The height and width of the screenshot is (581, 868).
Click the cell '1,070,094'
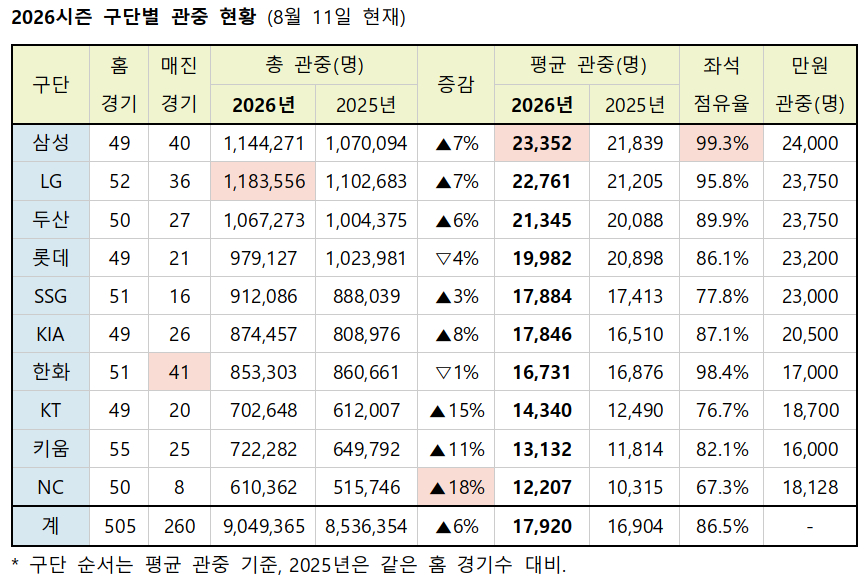[x=366, y=143]
